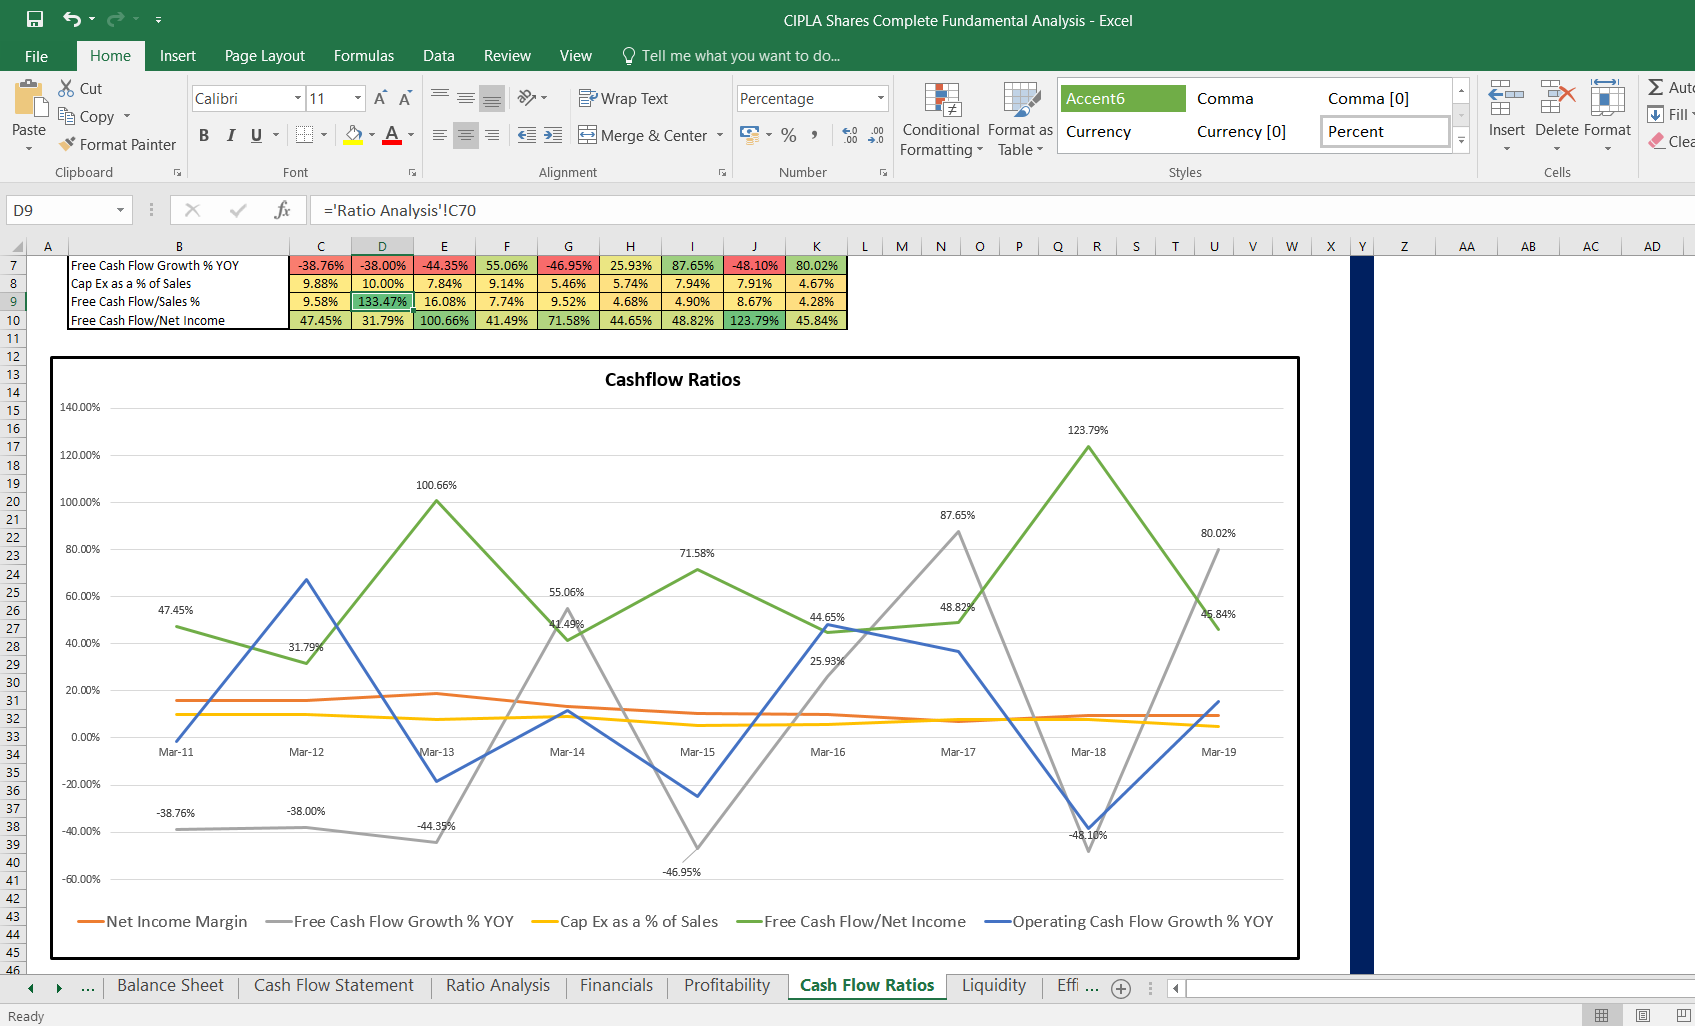Apply the yellow fill color
The image size is (1695, 1026).
(353, 135)
